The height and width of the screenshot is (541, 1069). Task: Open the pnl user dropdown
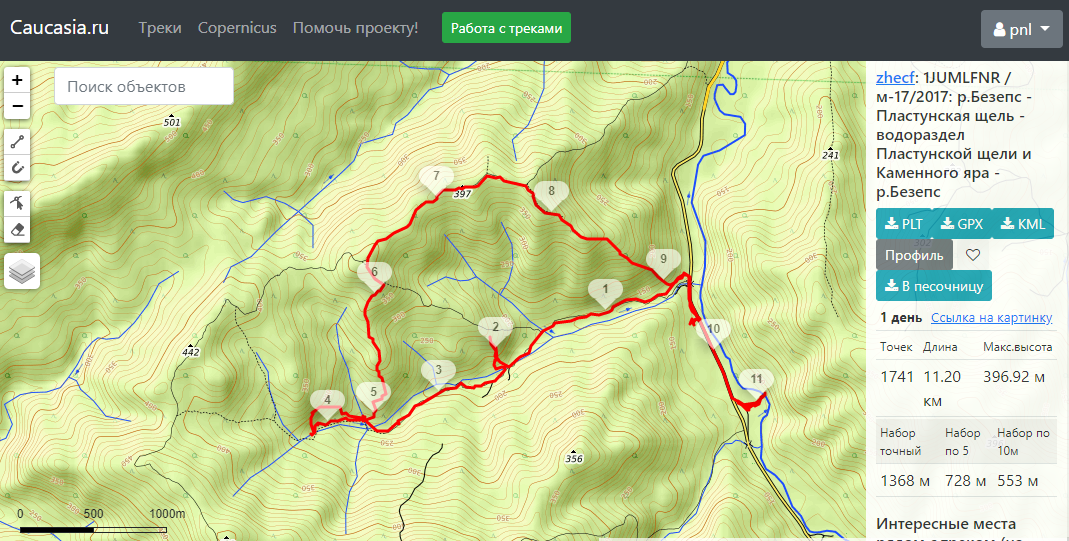(x=1021, y=29)
